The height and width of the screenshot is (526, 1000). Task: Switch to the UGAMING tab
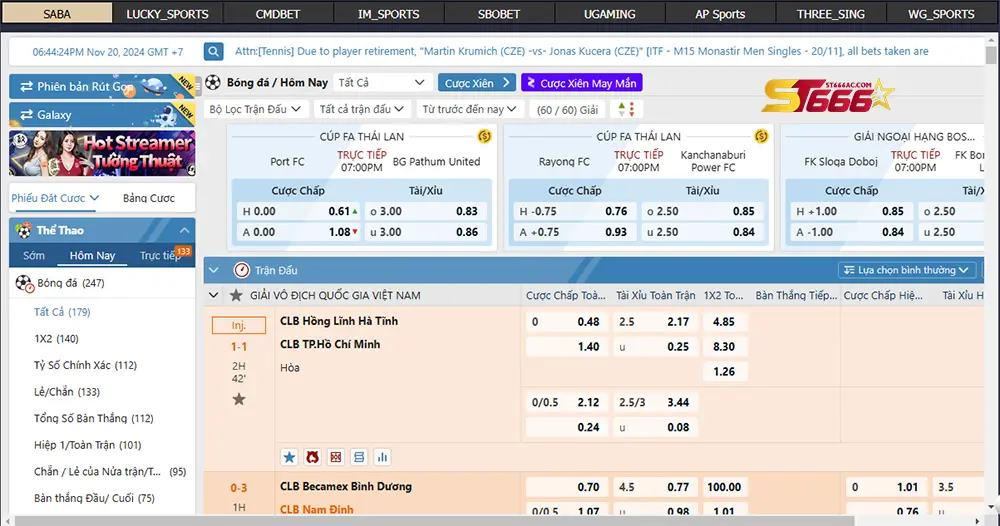click(x=610, y=14)
